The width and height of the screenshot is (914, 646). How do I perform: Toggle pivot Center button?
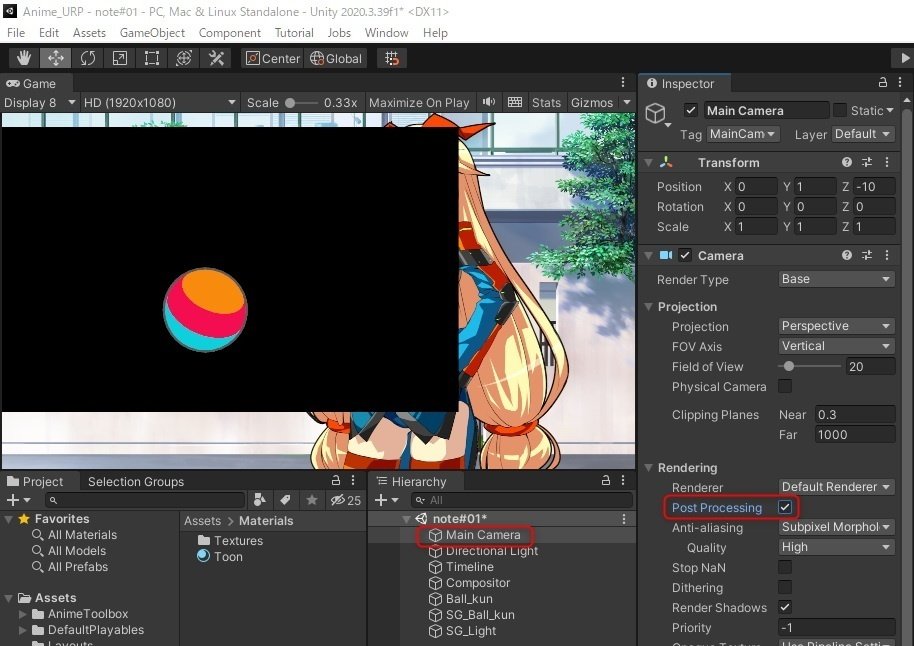273,58
